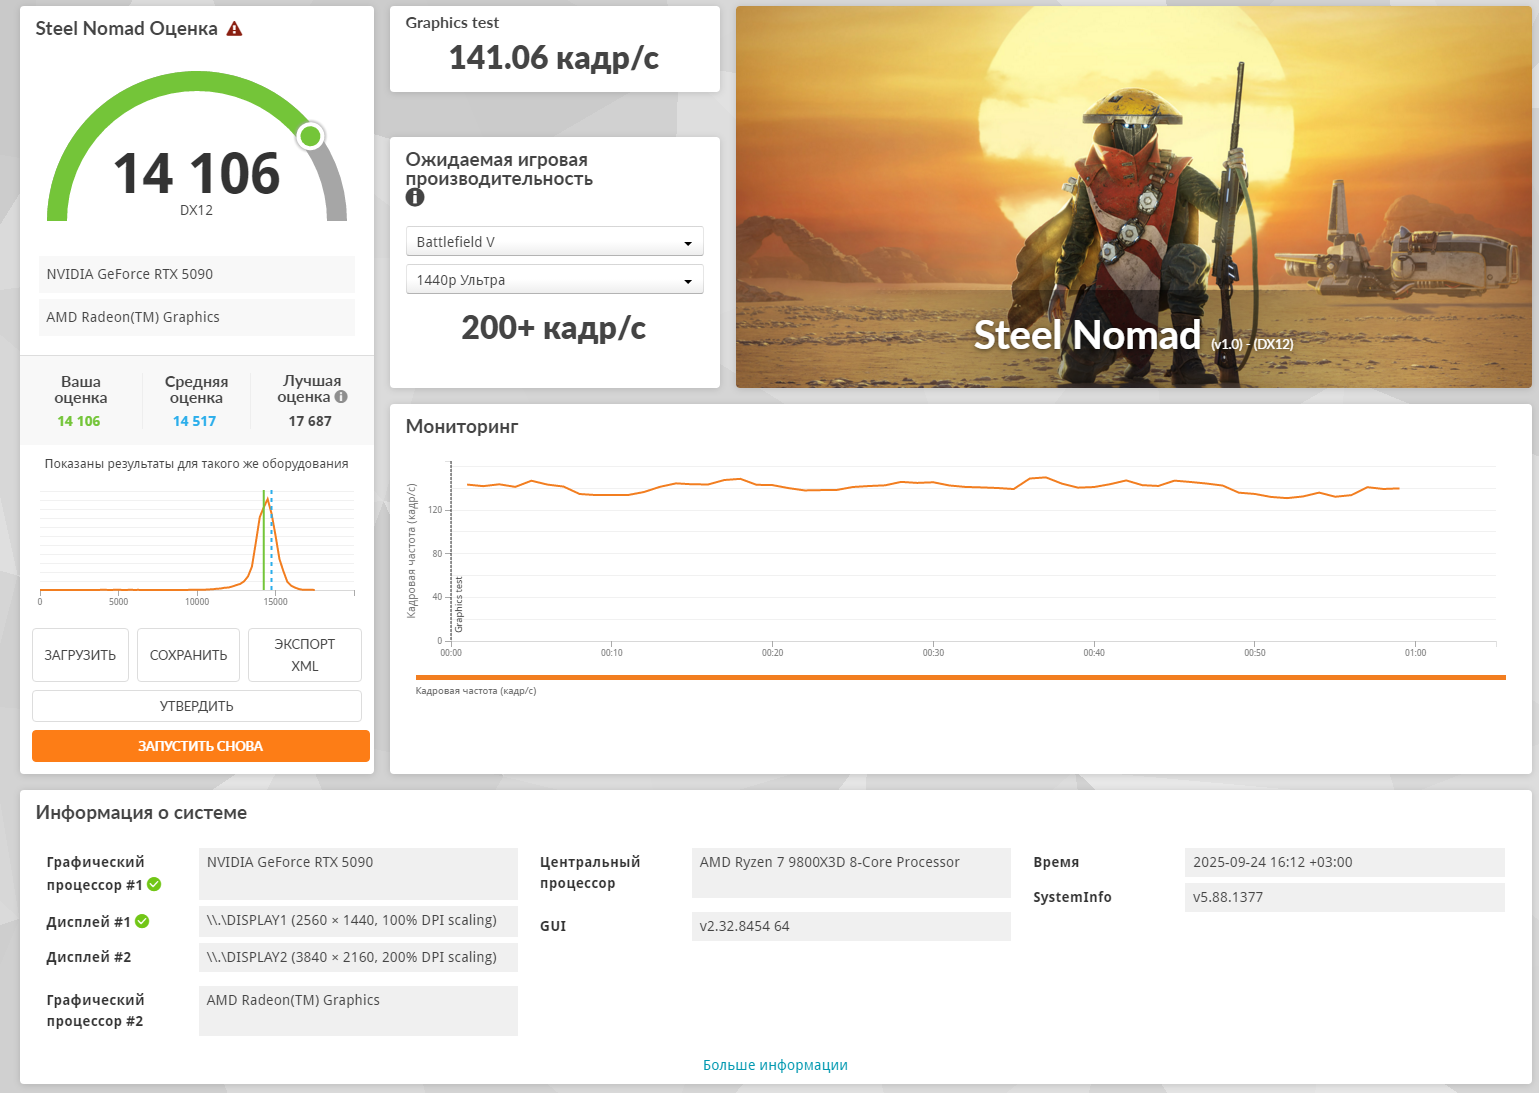Click the timestamp 2025-09-24 16:12 +03:00

click(x=1345, y=862)
